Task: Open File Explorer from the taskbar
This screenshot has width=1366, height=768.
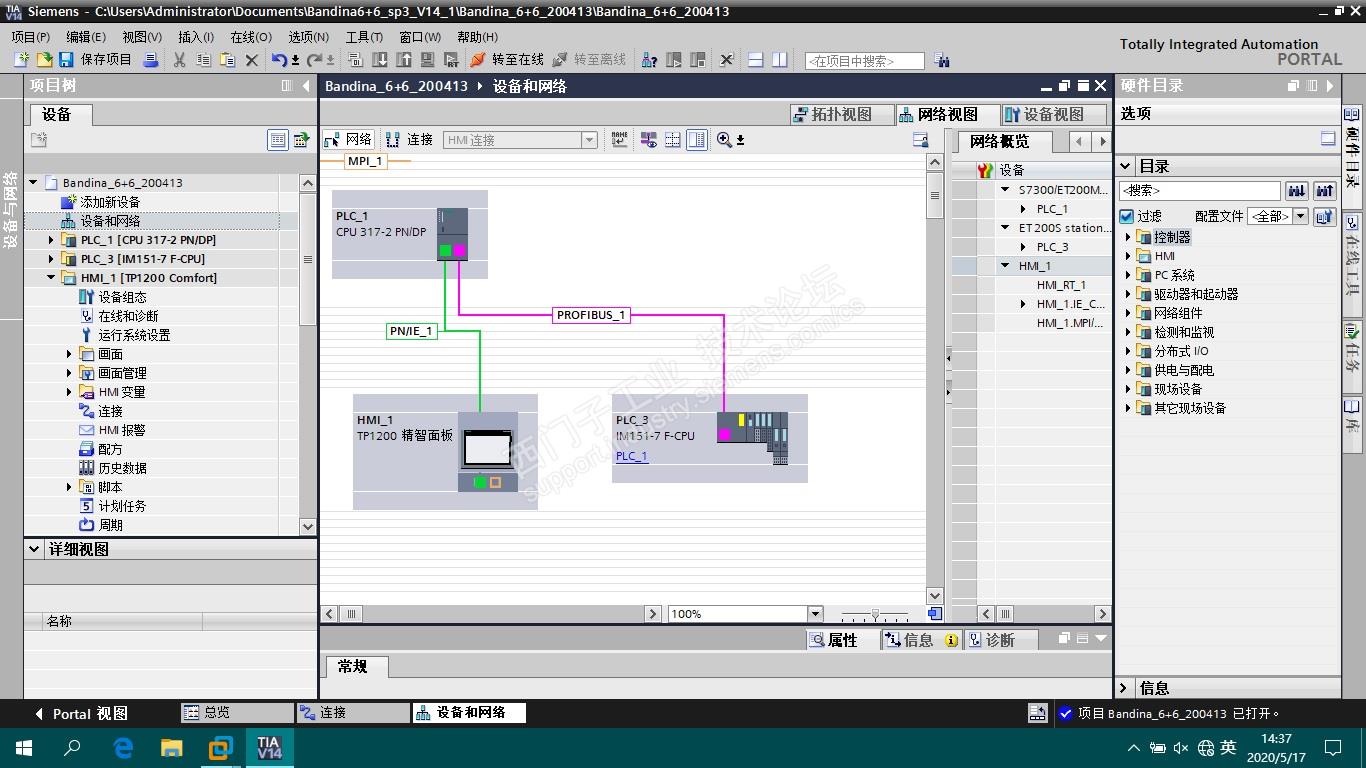Action: tap(172, 747)
